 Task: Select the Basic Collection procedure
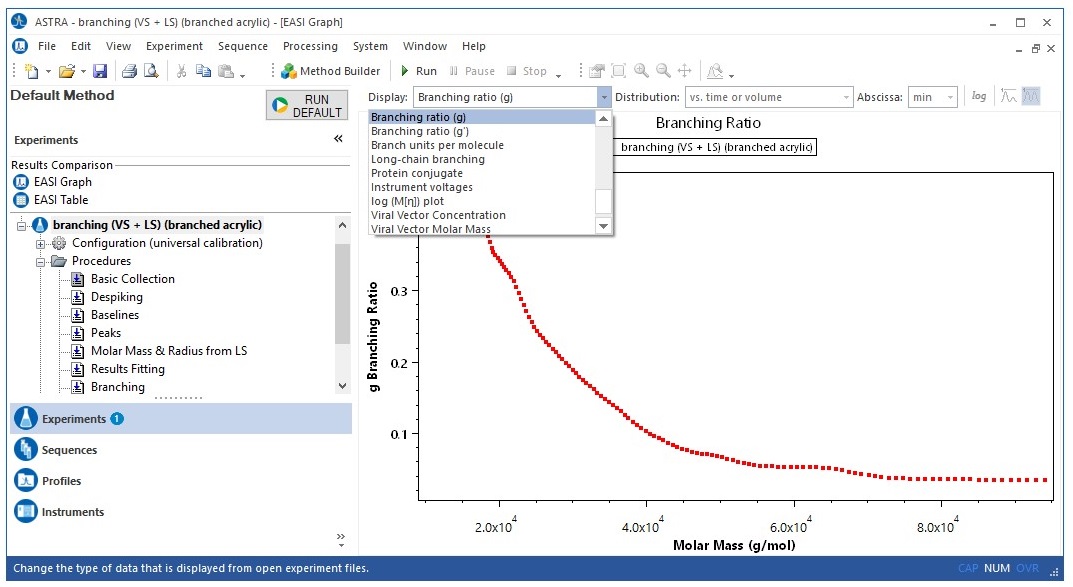pos(133,279)
